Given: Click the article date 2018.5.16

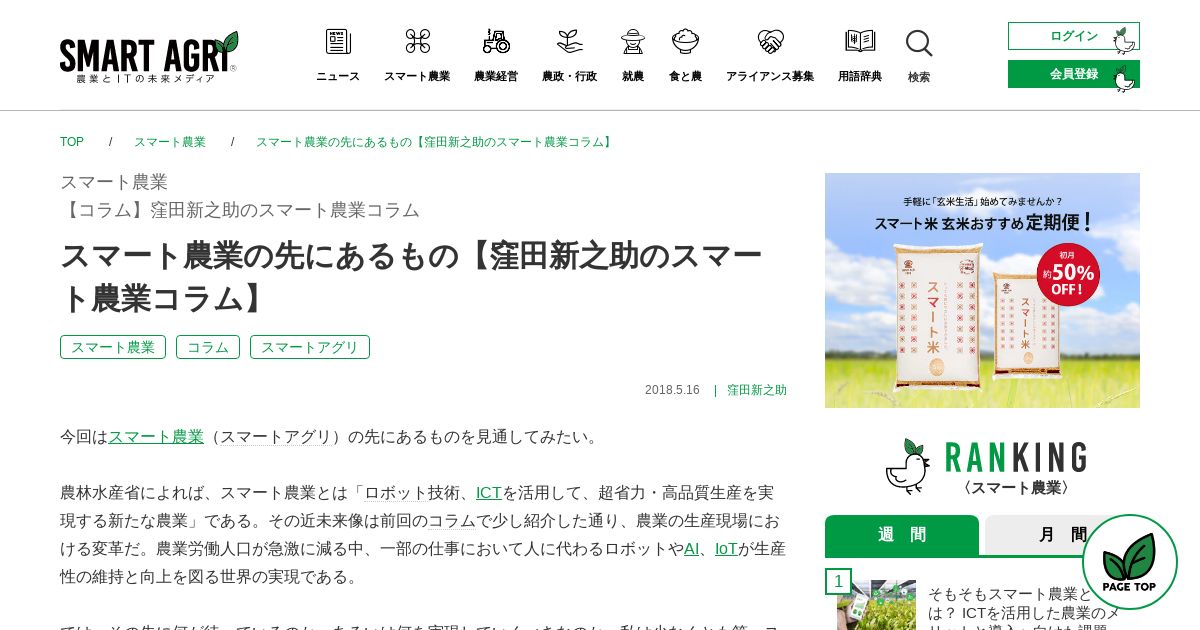Looking at the screenshot, I should point(672,390).
